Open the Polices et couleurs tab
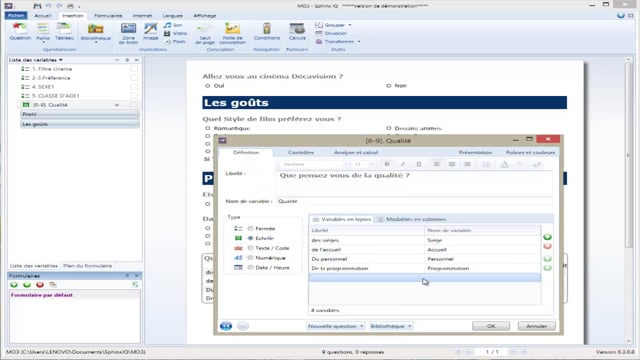Image resolution: width=640 pixels, height=360 pixels. [x=531, y=152]
